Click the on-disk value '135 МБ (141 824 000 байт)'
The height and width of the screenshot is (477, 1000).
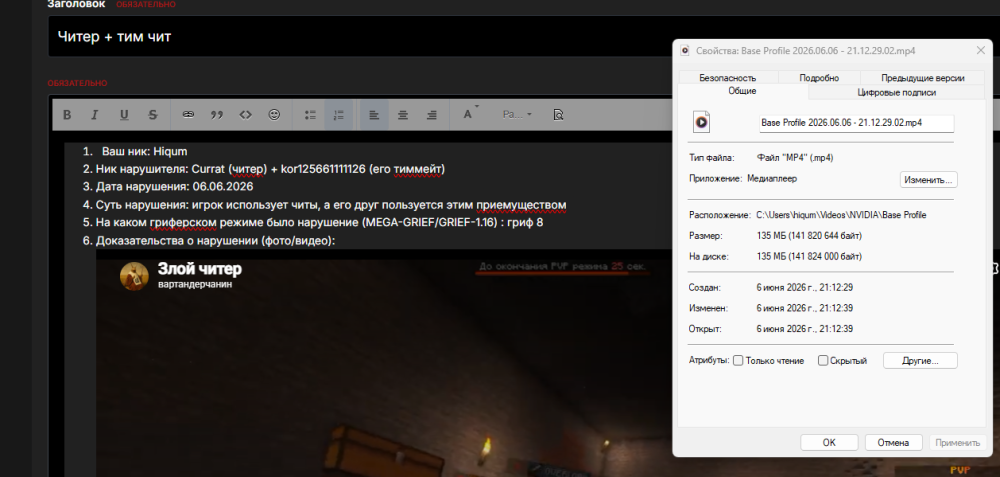point(809,257)
